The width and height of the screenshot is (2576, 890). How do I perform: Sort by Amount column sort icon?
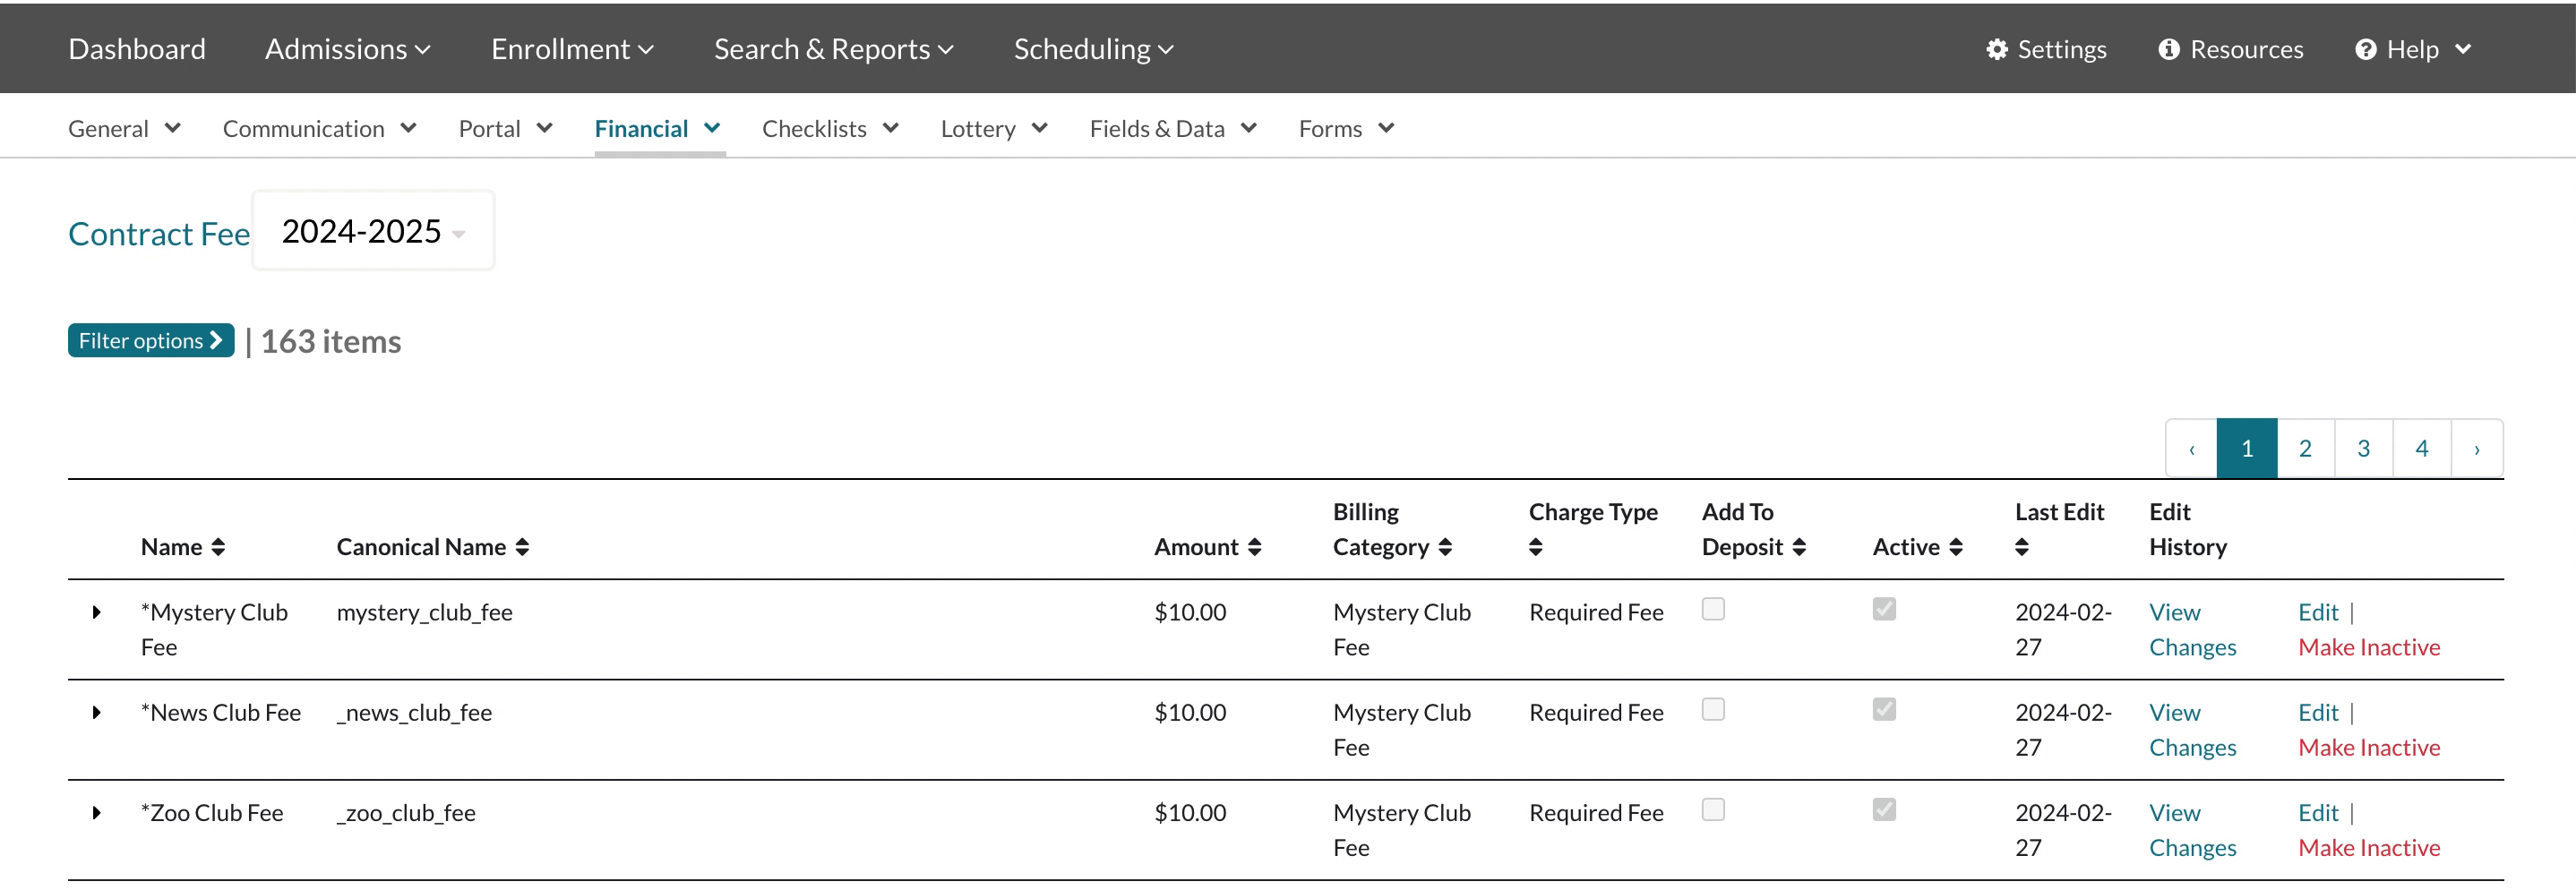click(x=1254, y=547)
